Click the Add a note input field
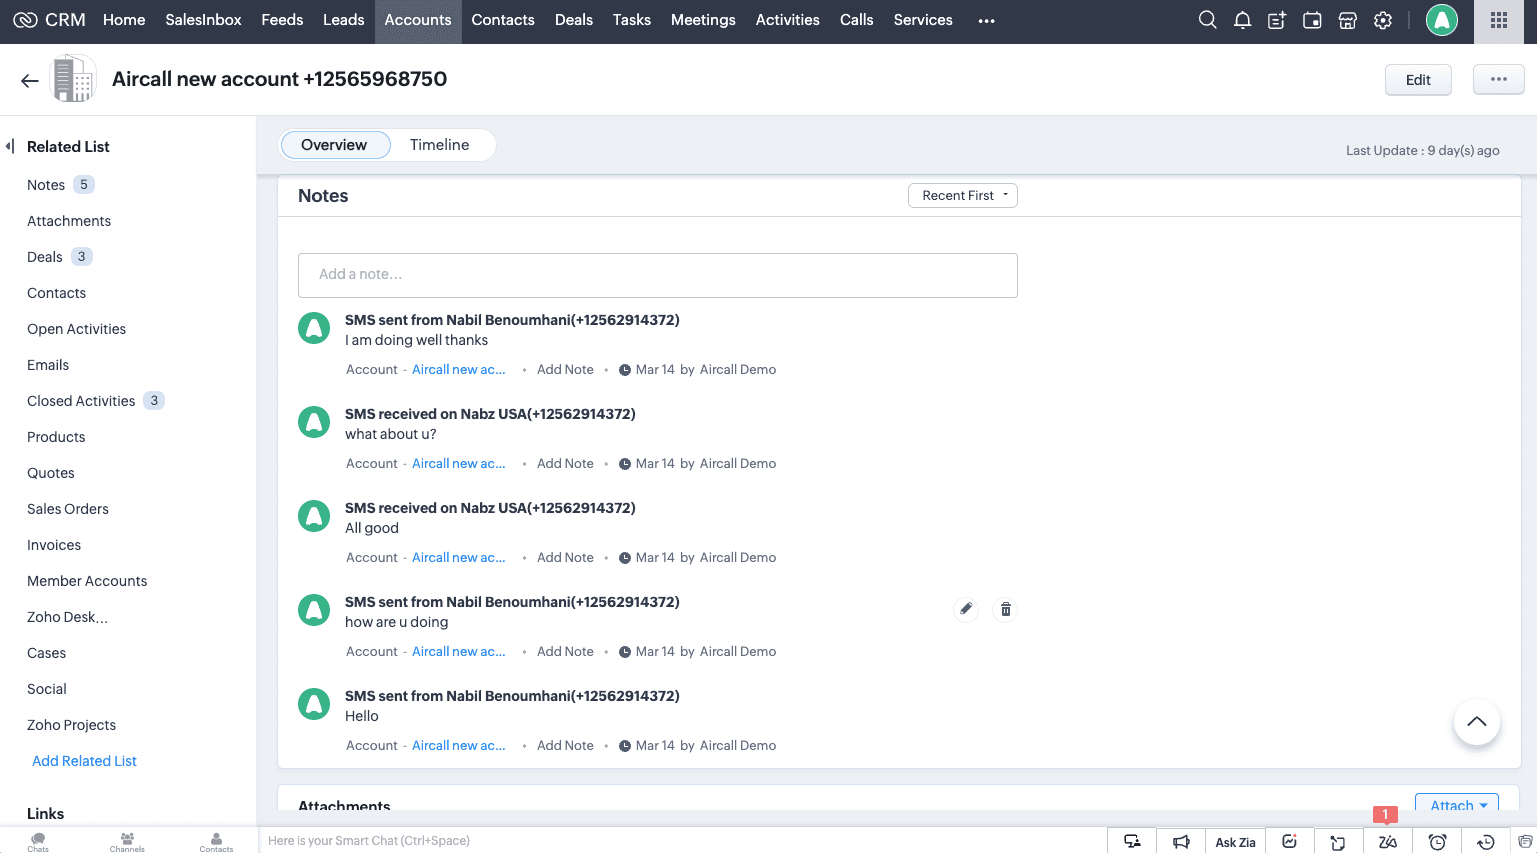 click(x=657, y=275)
